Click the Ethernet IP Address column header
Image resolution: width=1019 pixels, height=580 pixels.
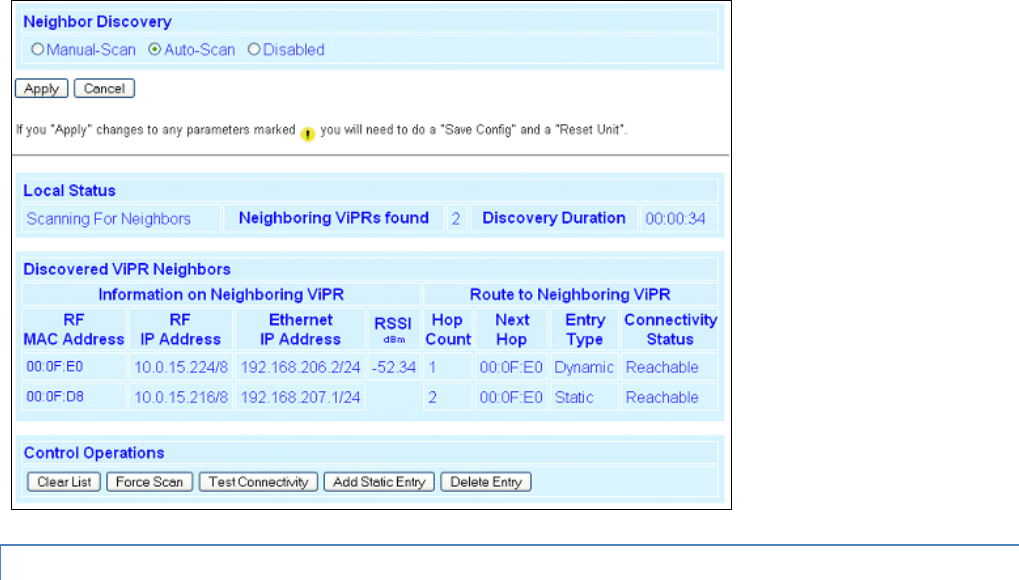[x=300, y=330]
